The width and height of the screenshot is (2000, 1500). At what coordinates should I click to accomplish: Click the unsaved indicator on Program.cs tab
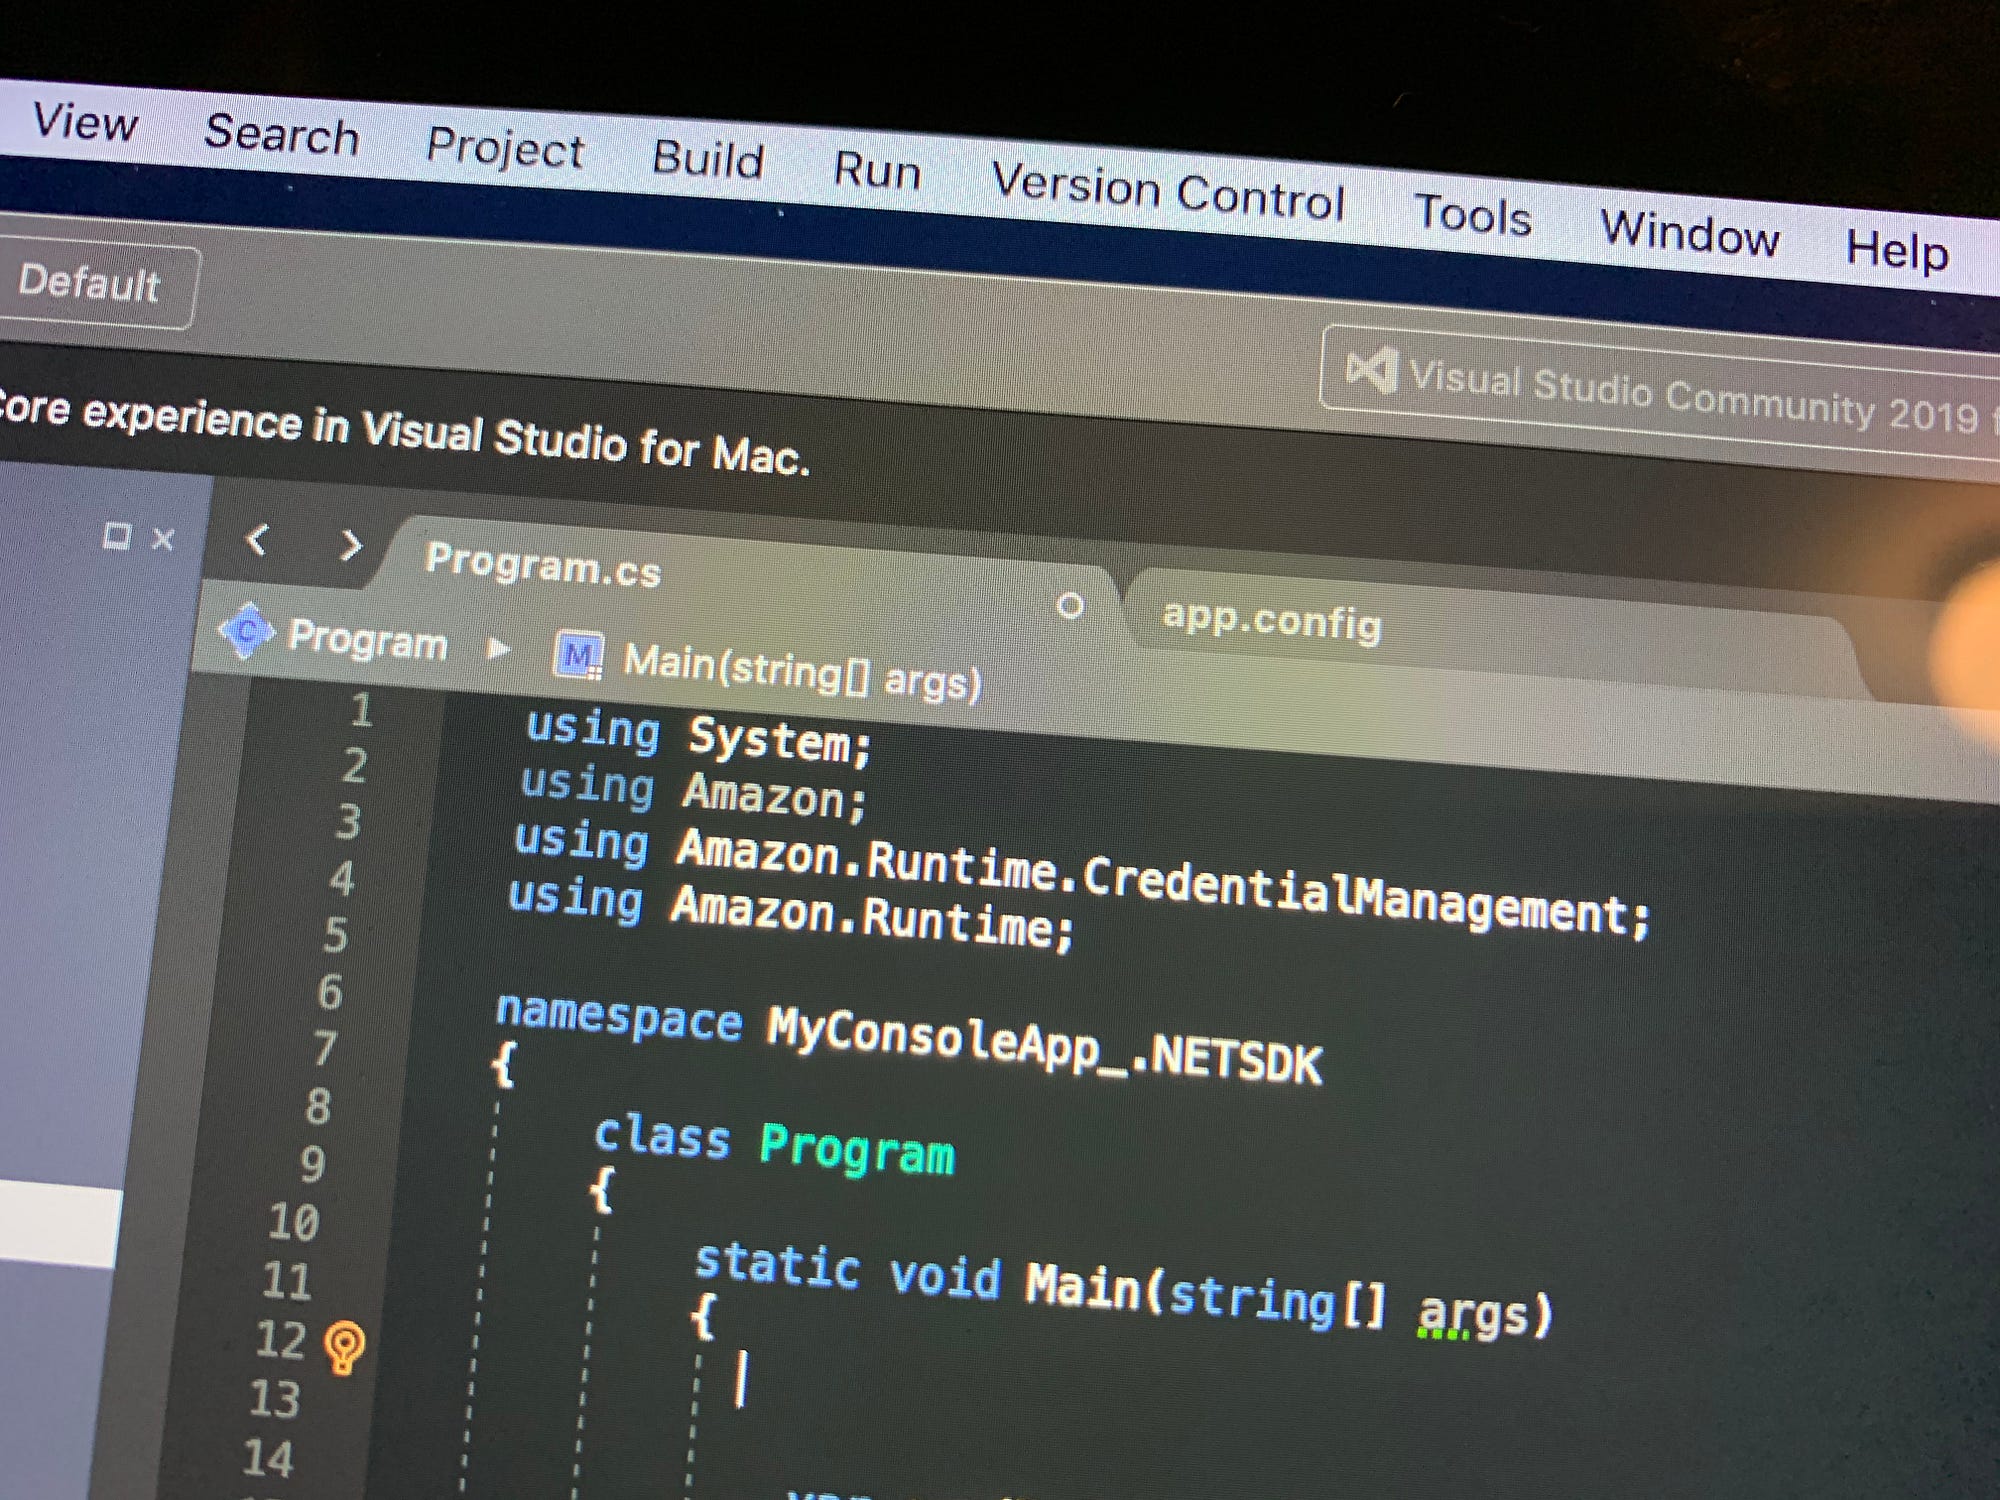(1070, 606)
